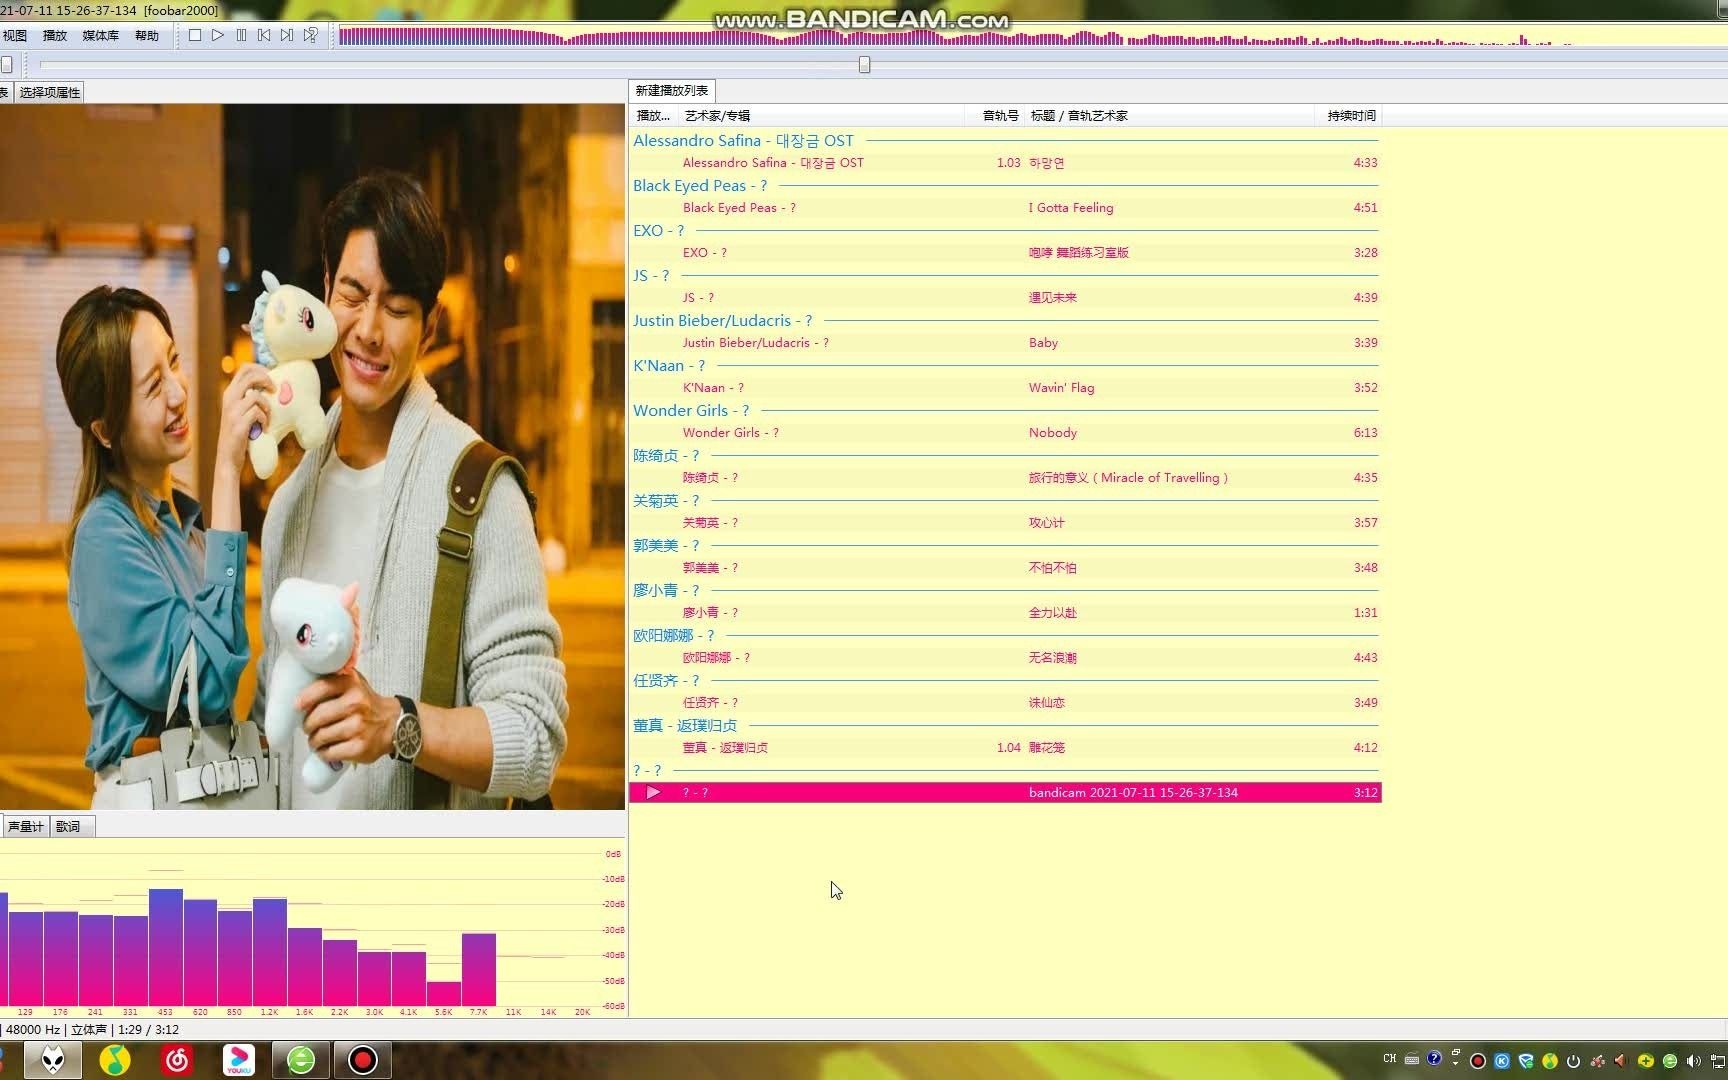Select the 诛仙恋 track
The image size is (1728, 1080).
(x=1005, y=703)
